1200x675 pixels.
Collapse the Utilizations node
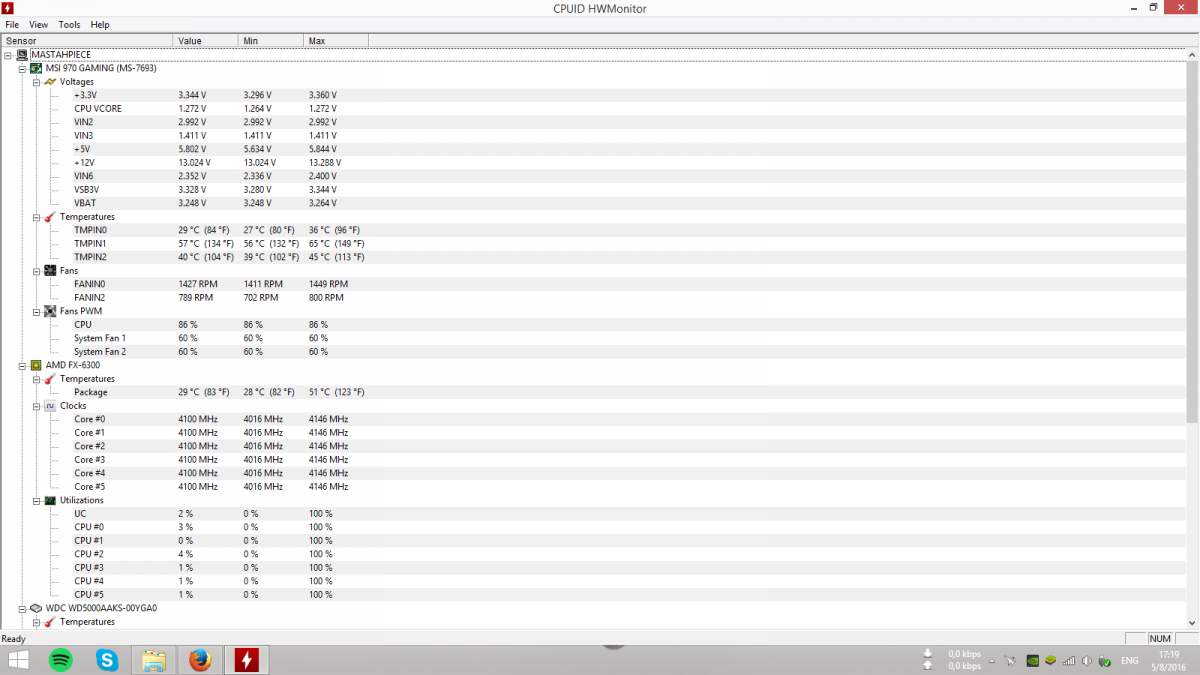click(x=36, y=500)
